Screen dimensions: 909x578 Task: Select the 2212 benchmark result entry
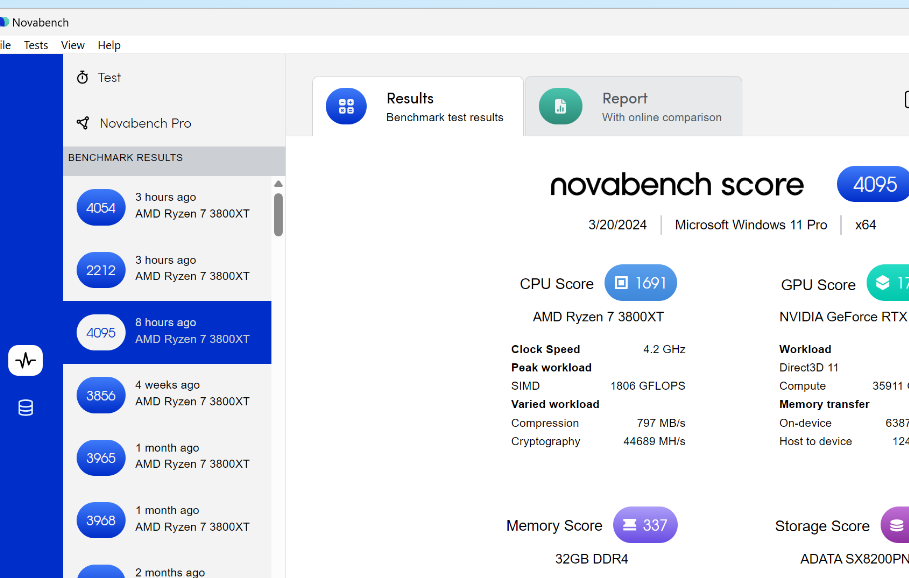(167, 269)
